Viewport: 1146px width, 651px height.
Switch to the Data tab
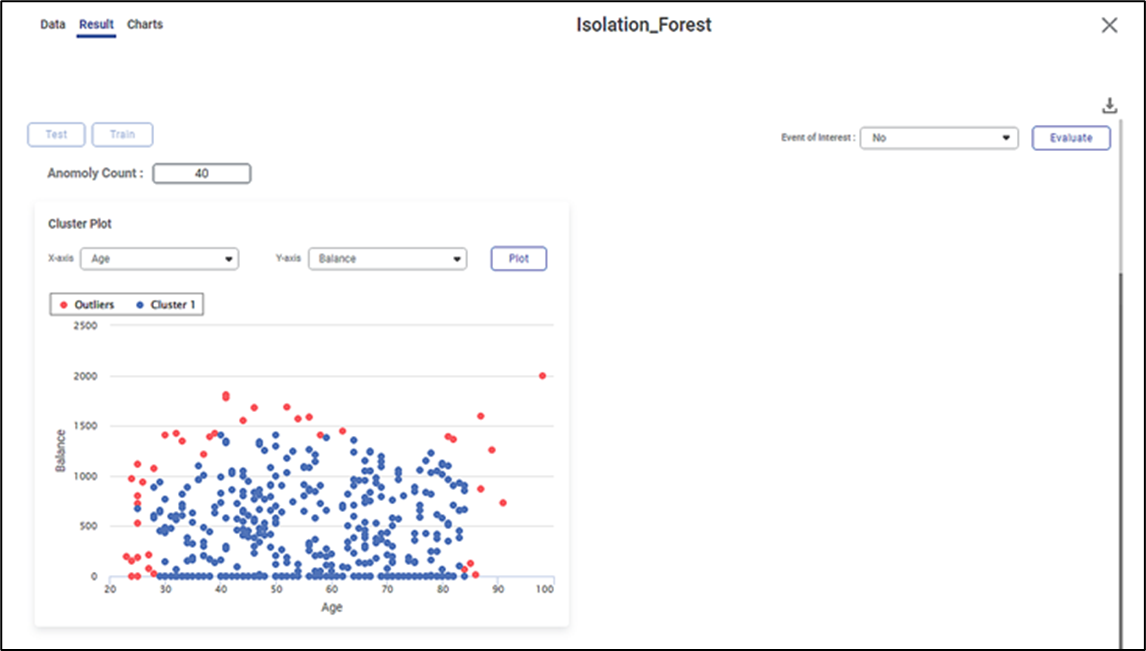point(53,24)
